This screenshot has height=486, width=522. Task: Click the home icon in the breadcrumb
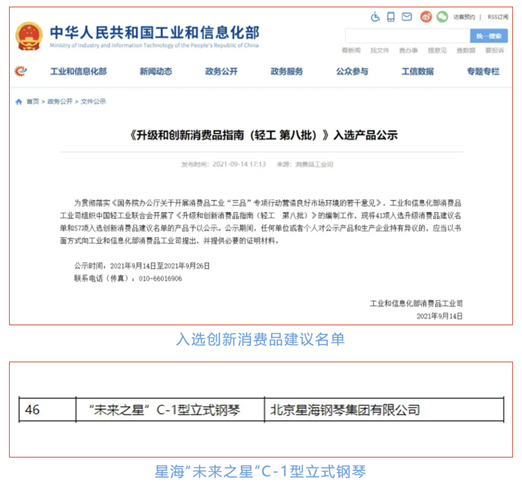pyautogui.click(x=19, y=102)
